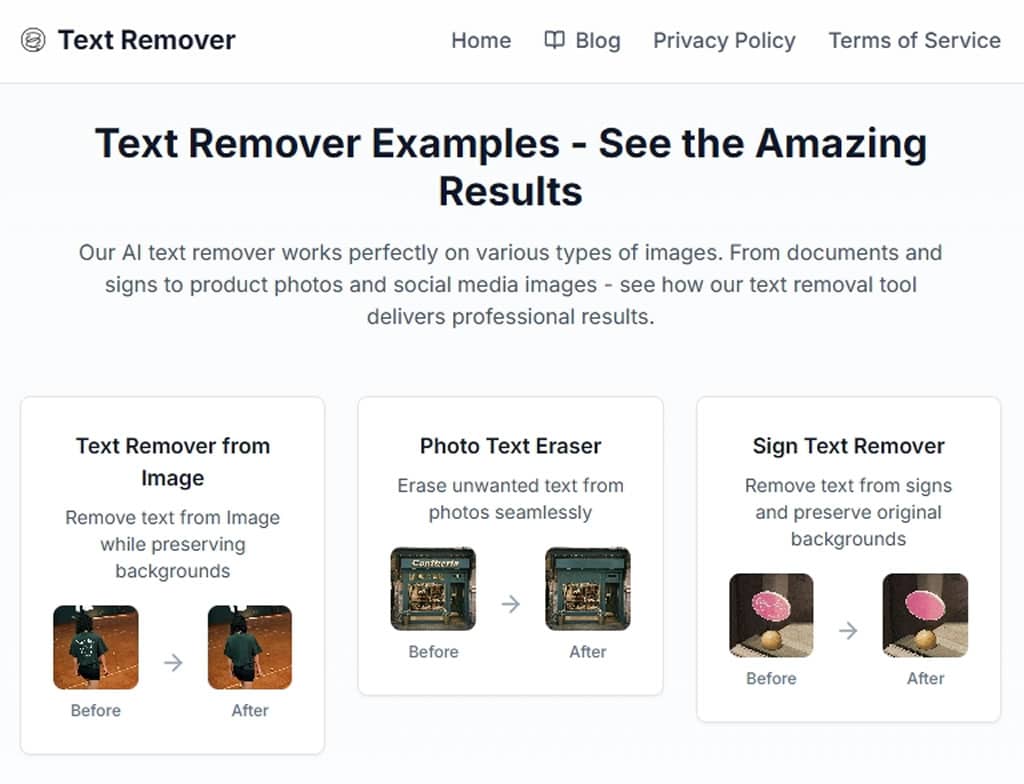Open the storefront After image

[x=588, y=588]
